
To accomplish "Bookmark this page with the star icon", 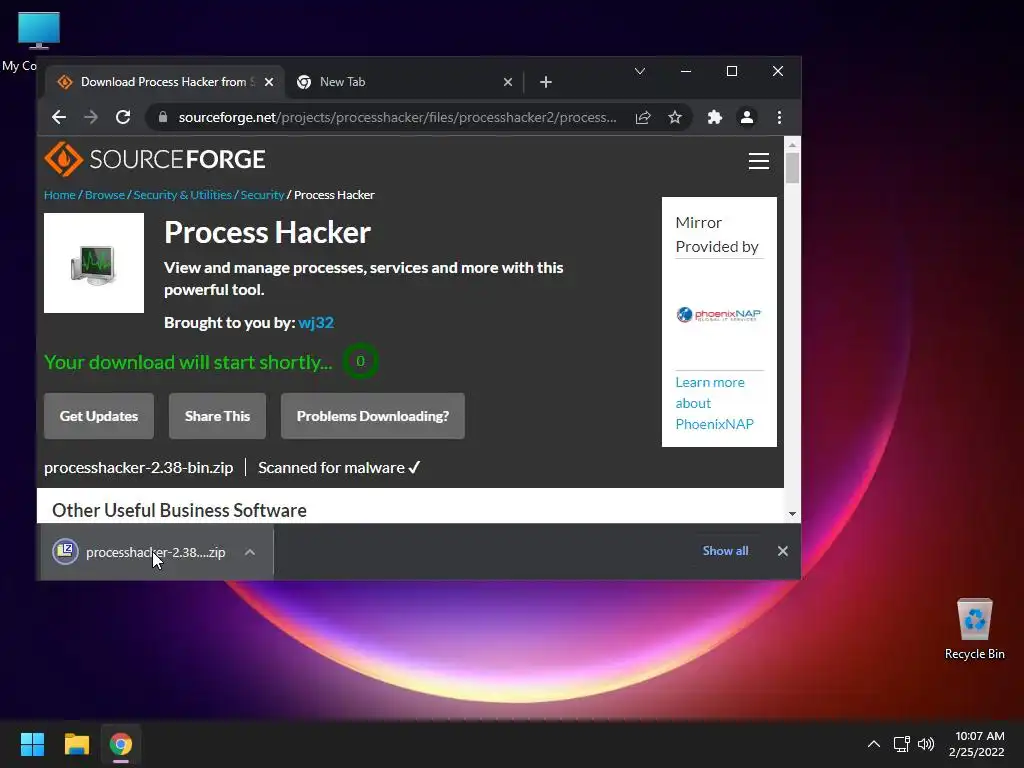I will (x=675, y=118).
